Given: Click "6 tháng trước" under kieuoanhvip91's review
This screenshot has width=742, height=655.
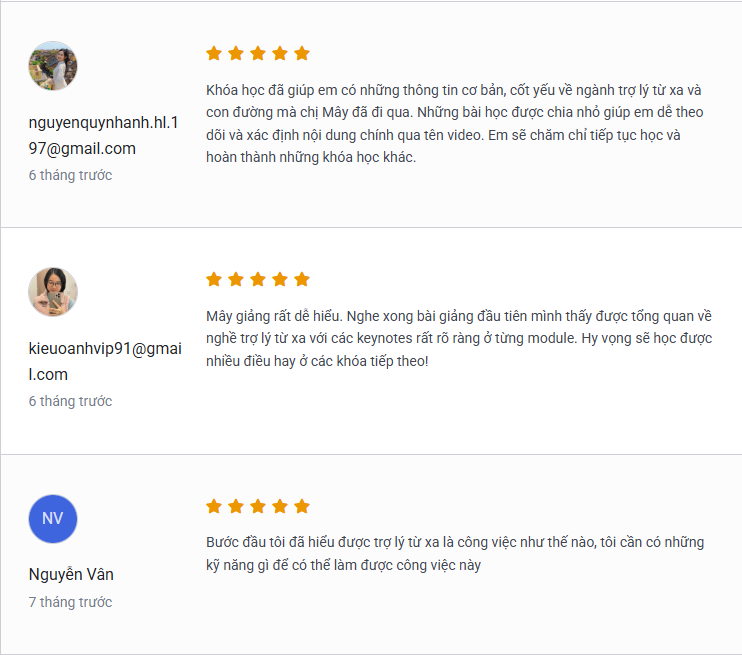Looking at the screenshot, I should click(70, 401).
